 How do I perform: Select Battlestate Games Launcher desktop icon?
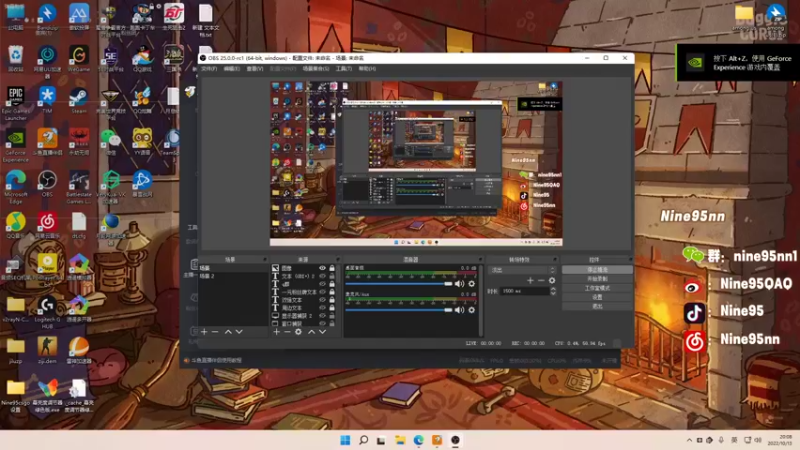click(79, 187)
